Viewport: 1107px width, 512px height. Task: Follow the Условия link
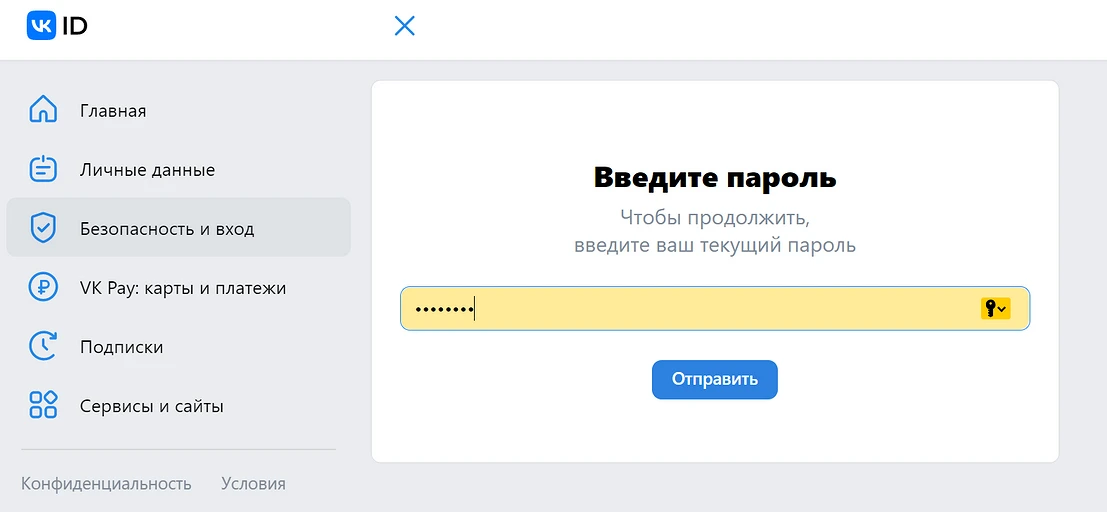point(253,484)
